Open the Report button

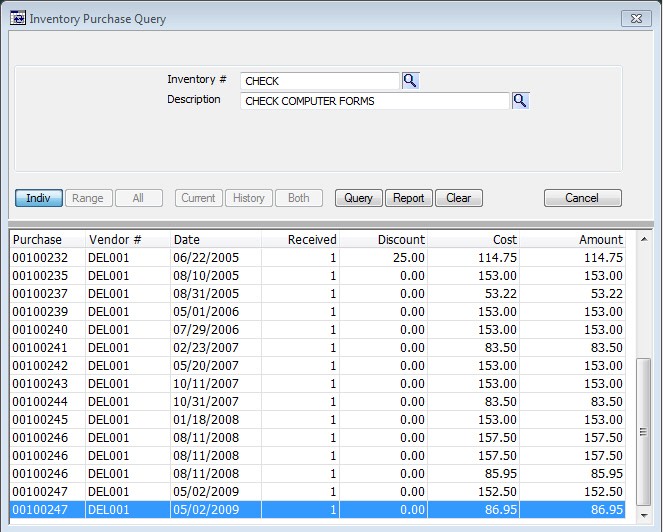pyautogui.click(x=408, y=198)
